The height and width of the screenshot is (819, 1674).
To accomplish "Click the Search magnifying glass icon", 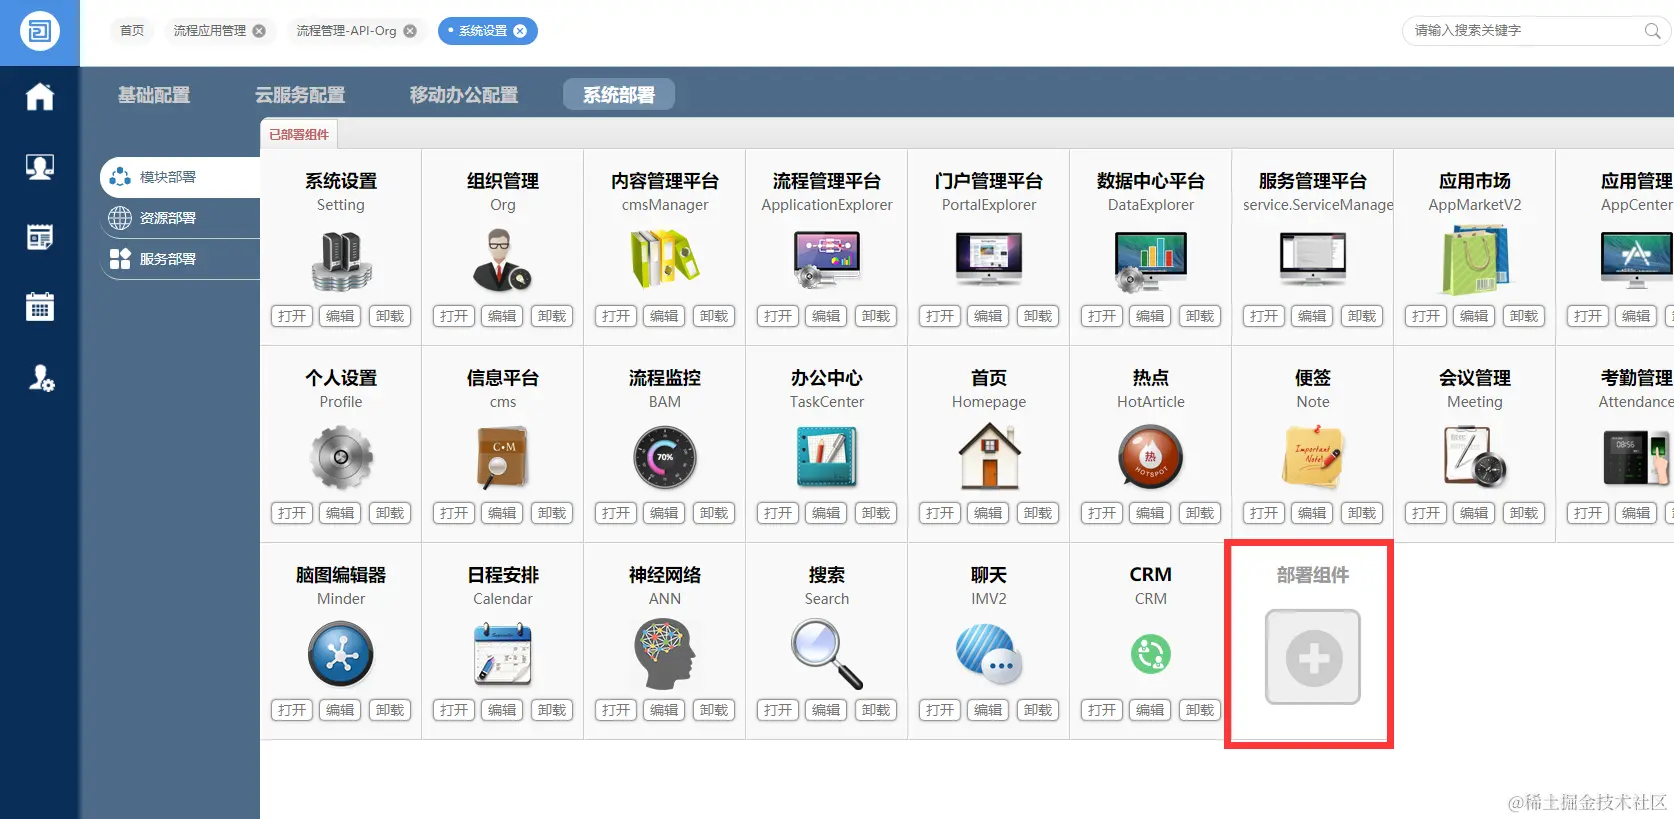I will tap(827, 655).
